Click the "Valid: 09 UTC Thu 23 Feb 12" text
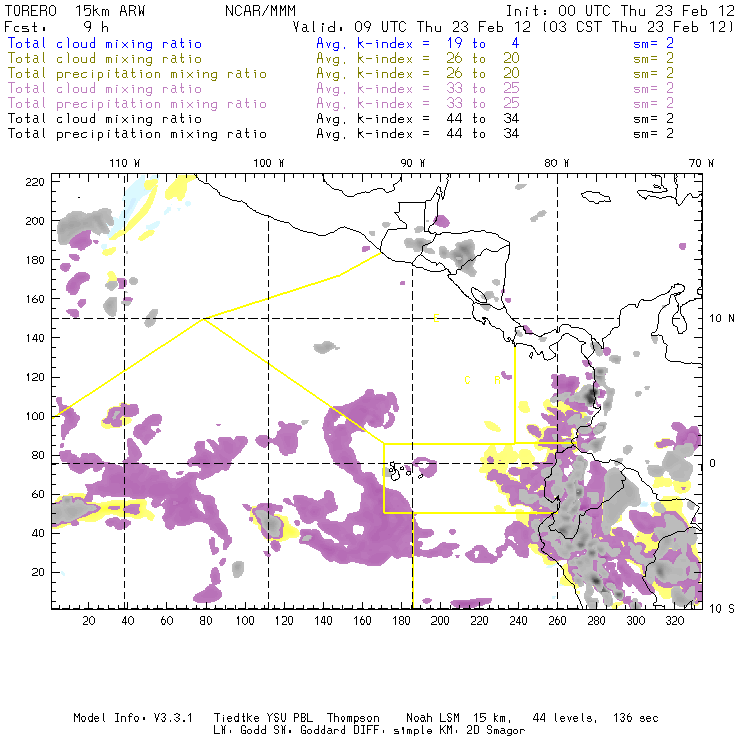The height and width of the screenshot is (740, 740). point(412,27)
